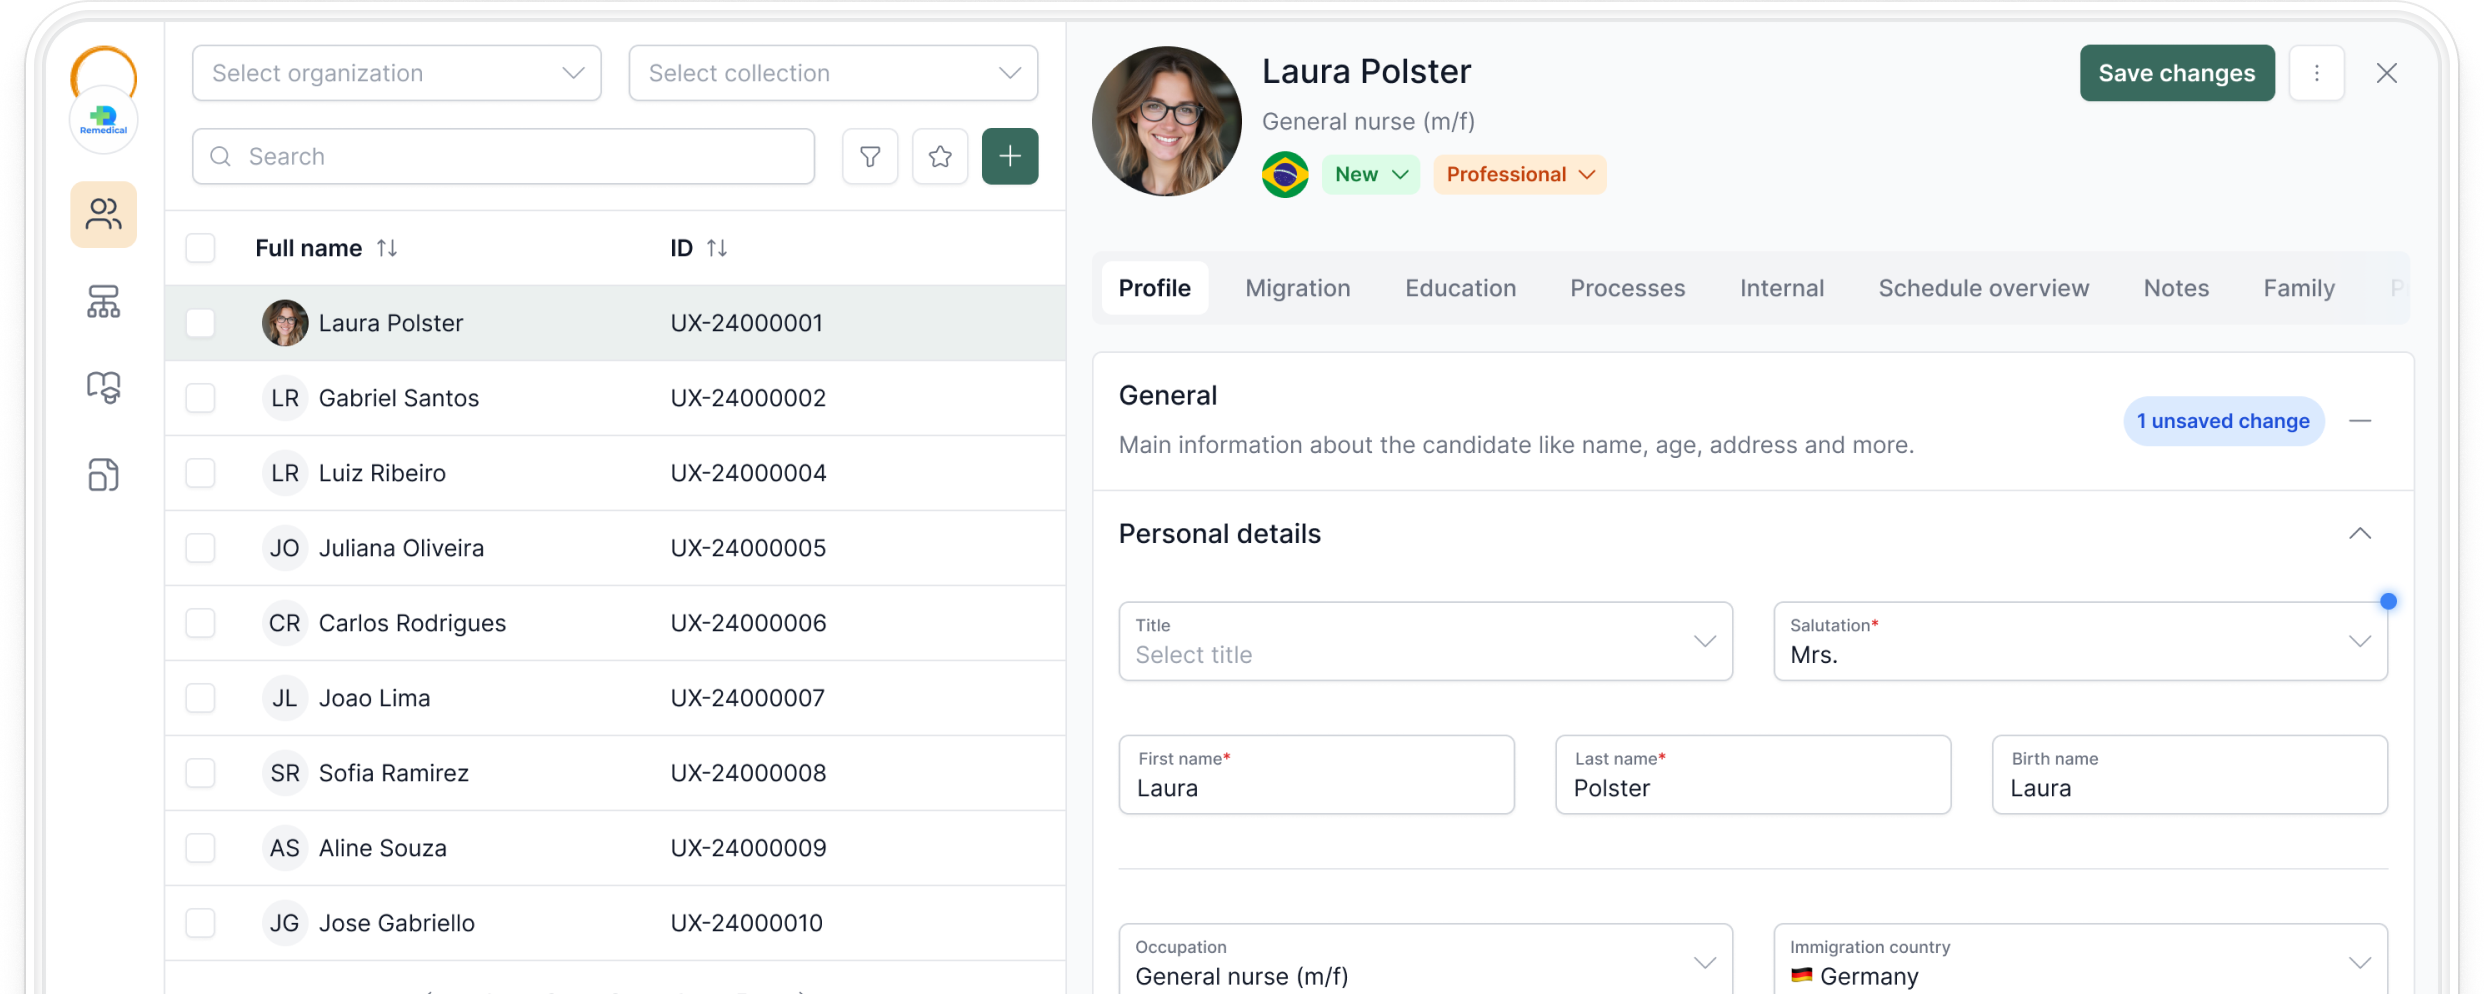This screenshot has width=2484, height=994.
Task: Check the Juliana Oliveira row checkbox
Action: tap(200, 548)
